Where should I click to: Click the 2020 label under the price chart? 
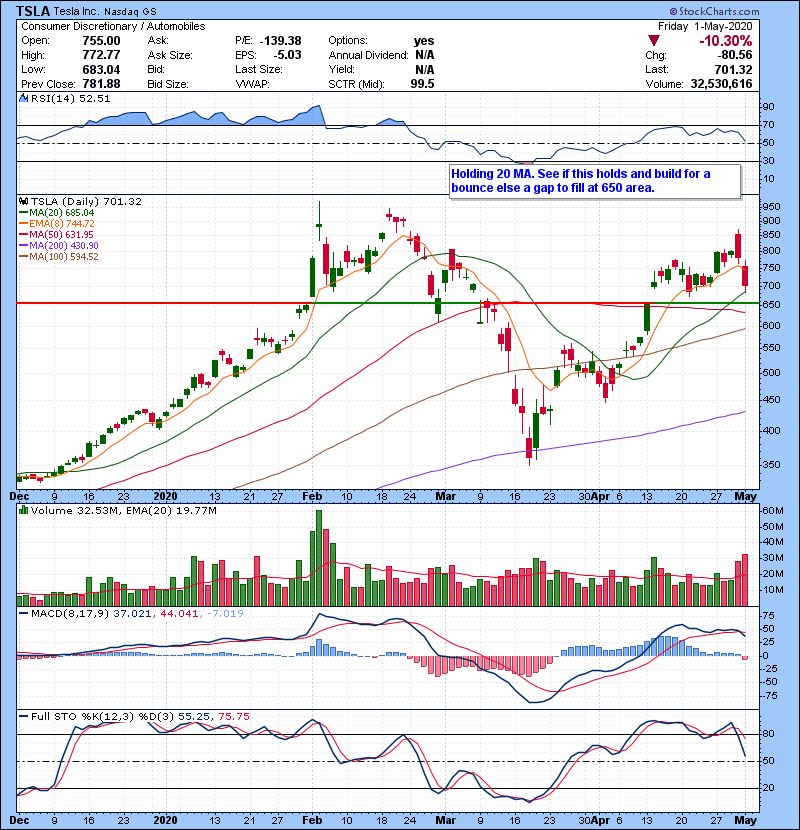pos(165,497)
